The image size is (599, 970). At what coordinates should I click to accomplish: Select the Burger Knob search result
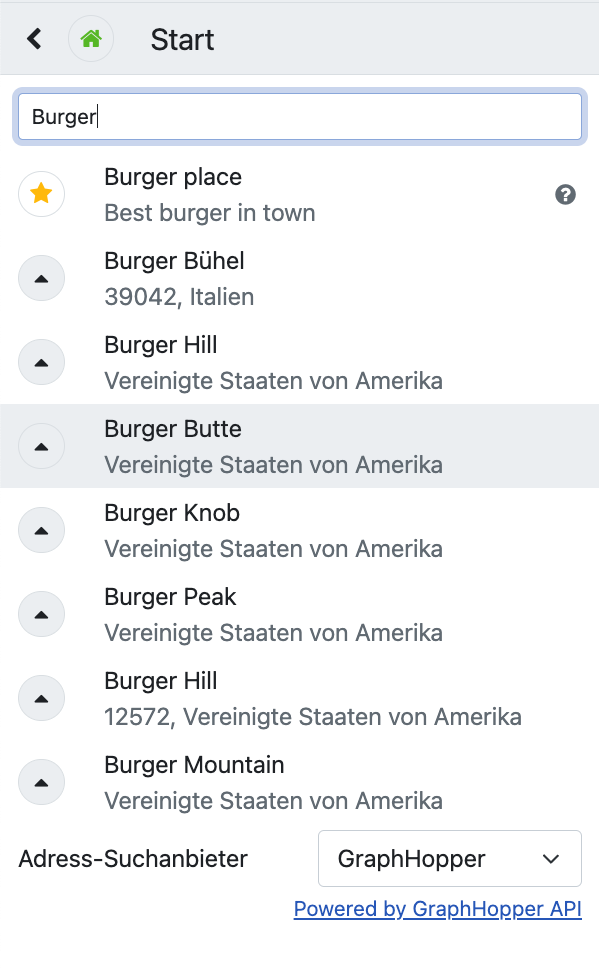pyautogui.click(x=300, y=530)
